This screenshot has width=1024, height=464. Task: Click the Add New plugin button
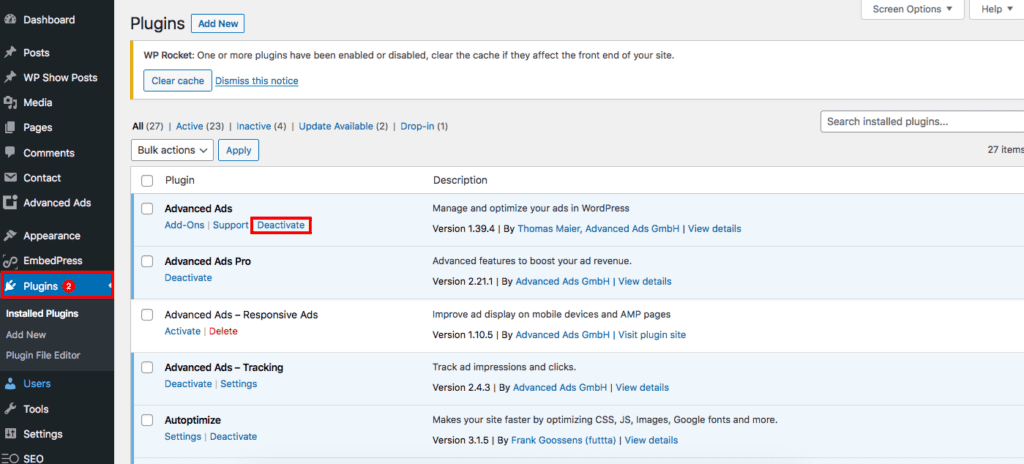click(218, 24)
